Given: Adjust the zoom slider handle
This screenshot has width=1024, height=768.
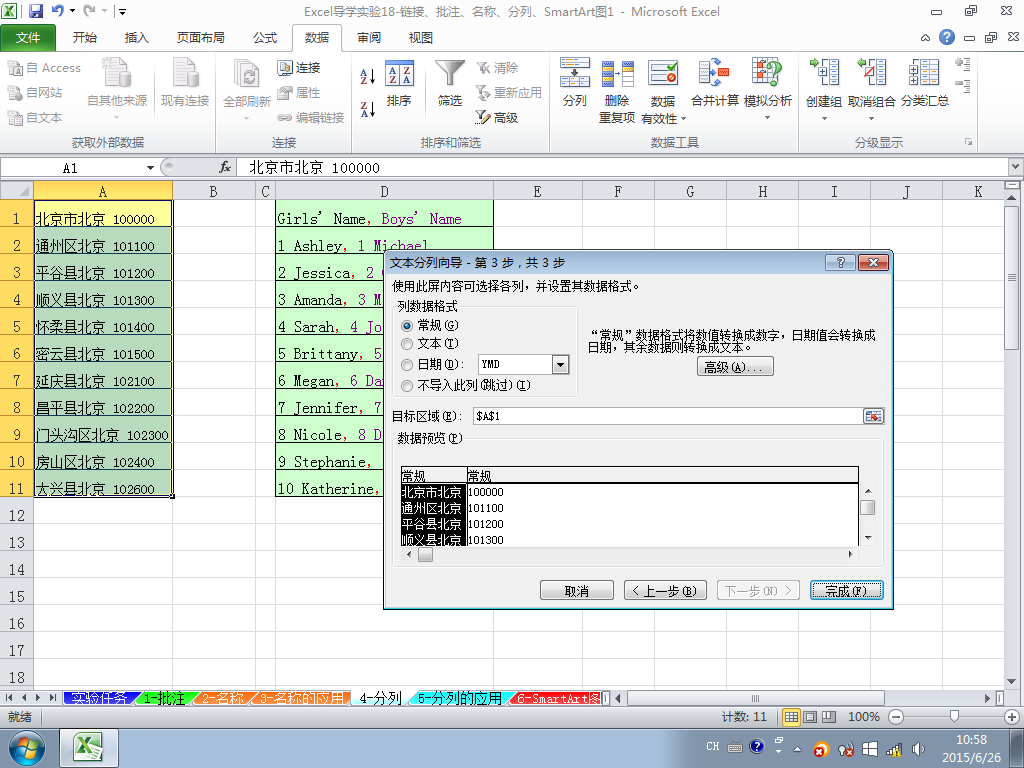Looking at the screenshot, I should (954, 717).
